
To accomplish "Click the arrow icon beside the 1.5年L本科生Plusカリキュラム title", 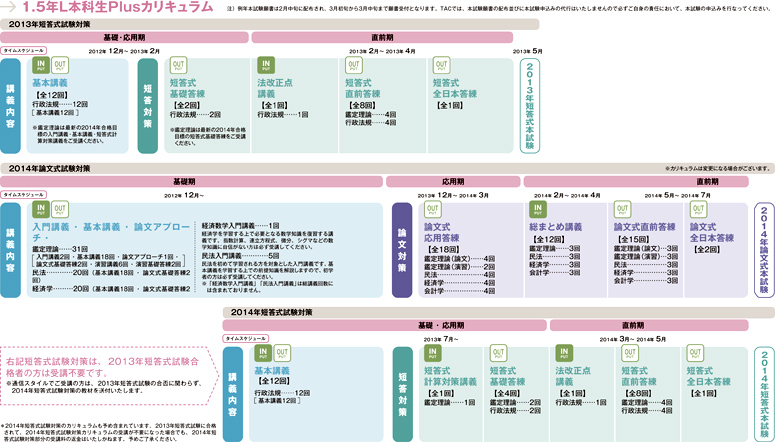I will click(x=11, y=8).
